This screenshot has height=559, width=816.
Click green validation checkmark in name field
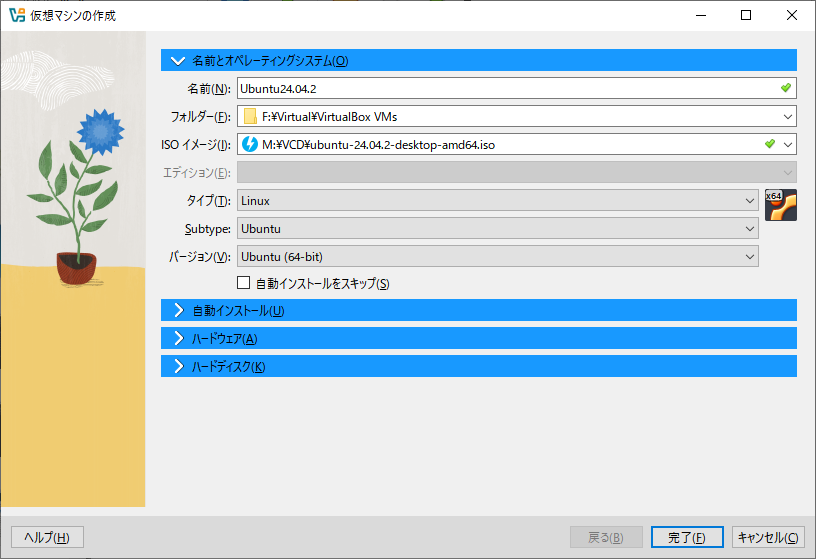[x=786, y=88]
